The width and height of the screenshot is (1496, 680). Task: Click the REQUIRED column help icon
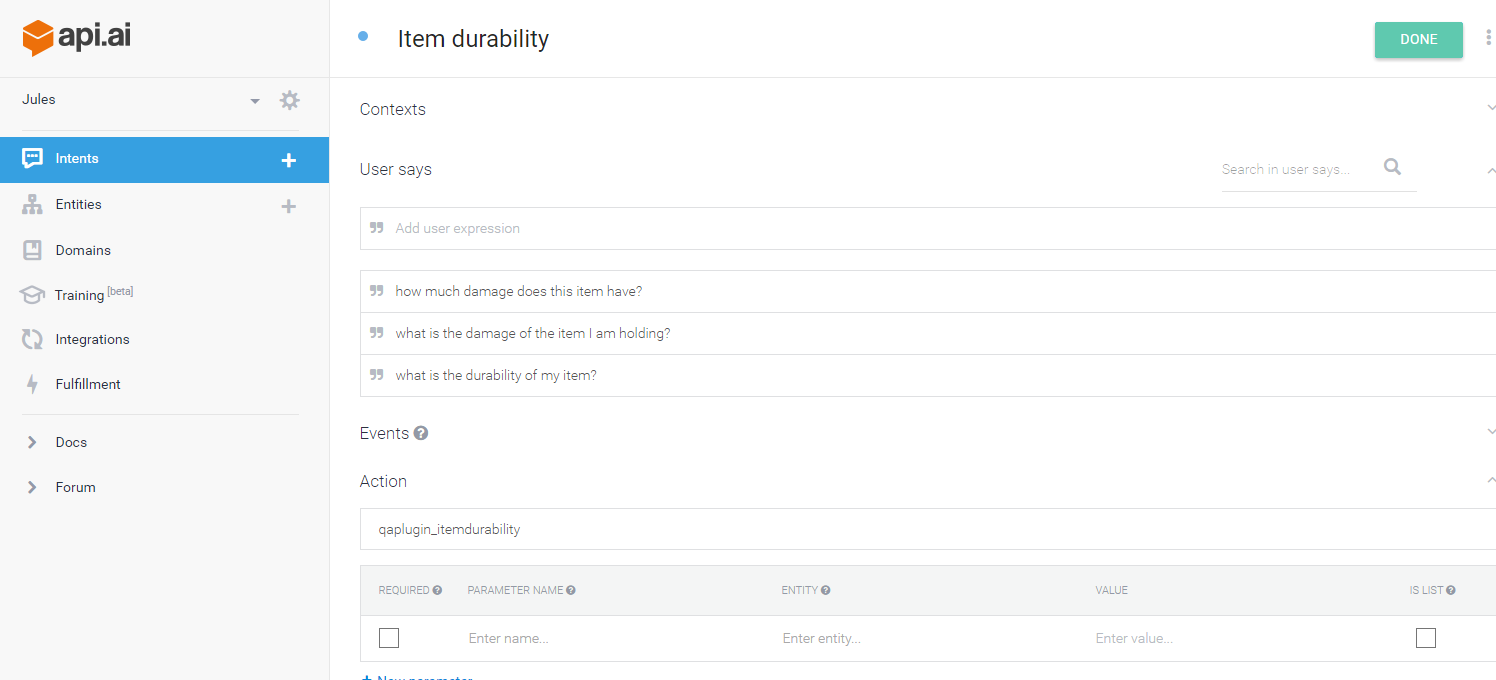(437, 590)
